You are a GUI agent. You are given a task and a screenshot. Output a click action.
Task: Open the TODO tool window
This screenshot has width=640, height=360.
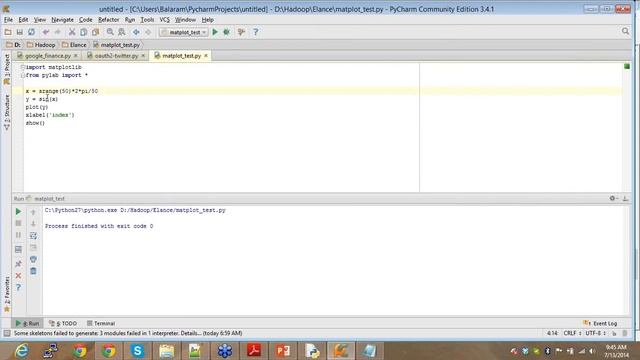tap(63, 323)
